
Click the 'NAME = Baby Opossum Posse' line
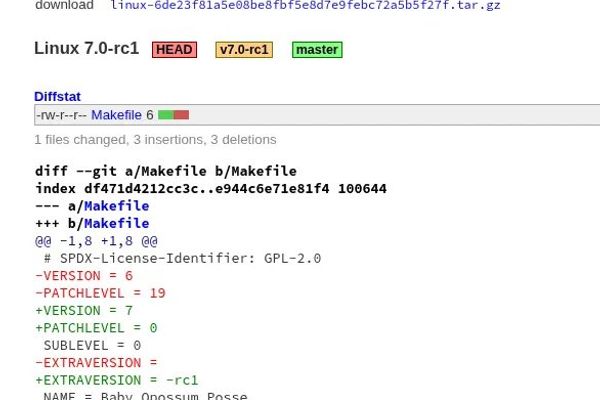[145, 395]
